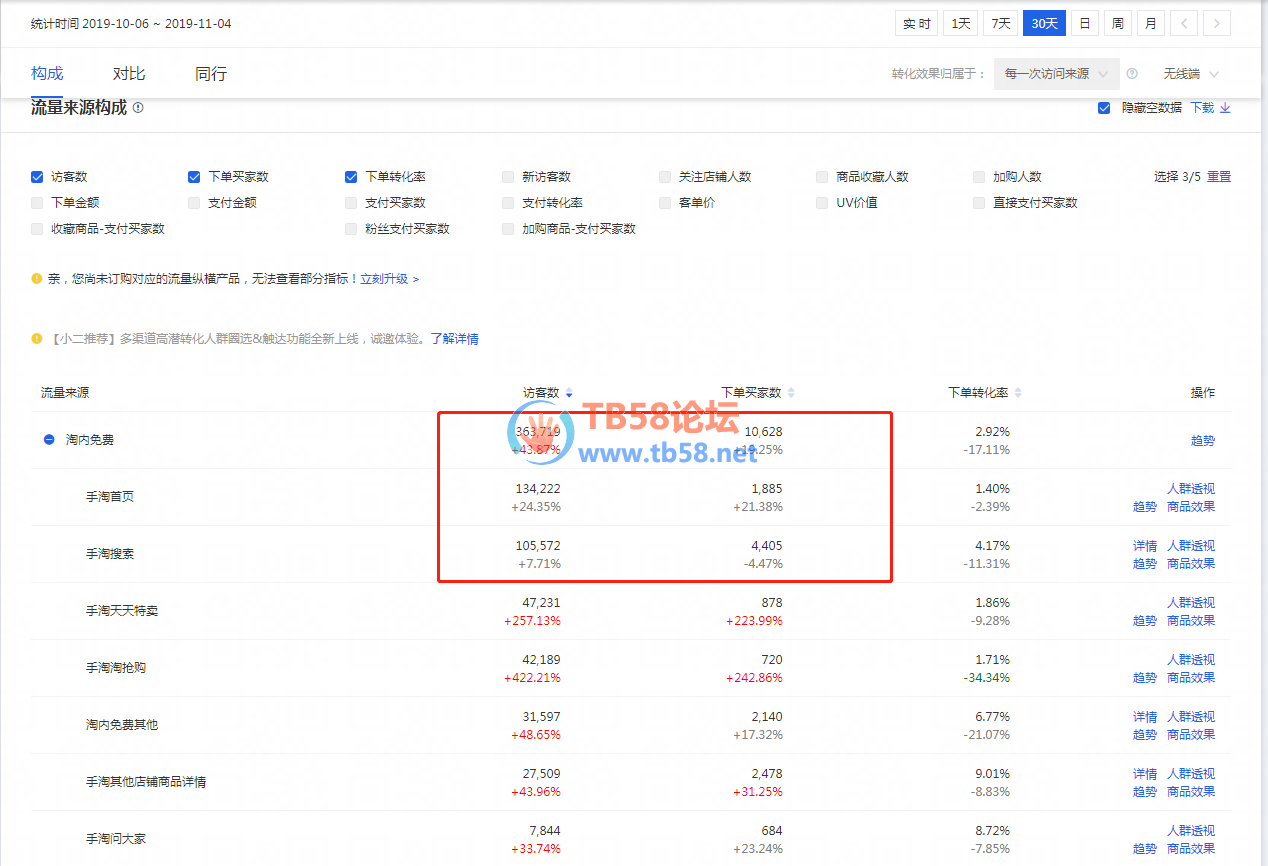
Task: Click the 手淘天天特卖 traffic source name
Action: [122, 611]
